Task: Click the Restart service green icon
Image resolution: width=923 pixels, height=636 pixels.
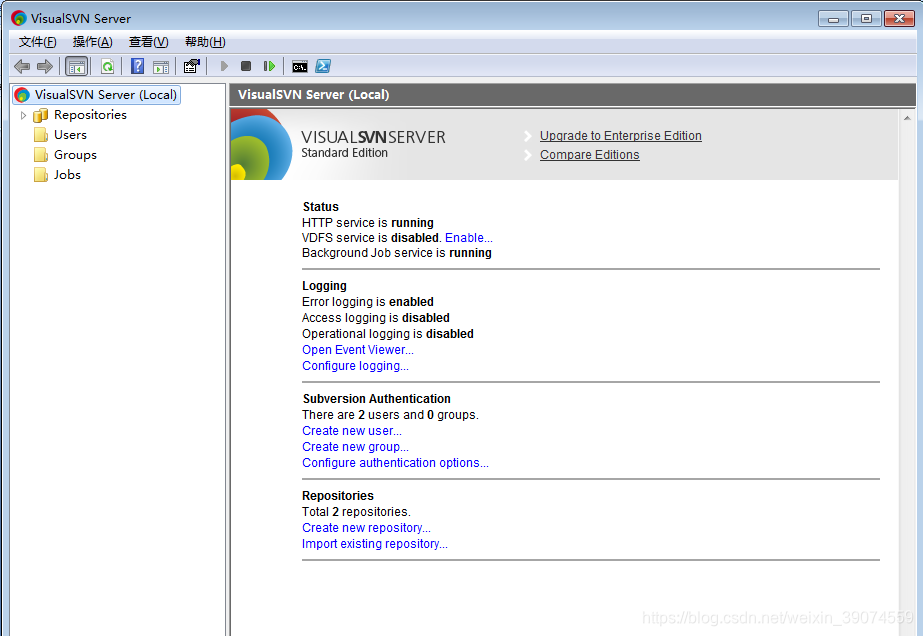Action: 269,66
